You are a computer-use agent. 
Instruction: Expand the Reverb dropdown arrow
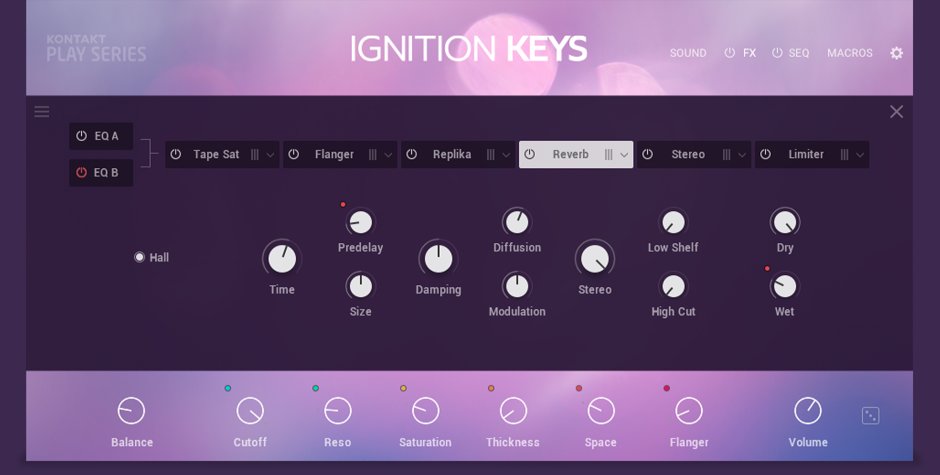624,155
